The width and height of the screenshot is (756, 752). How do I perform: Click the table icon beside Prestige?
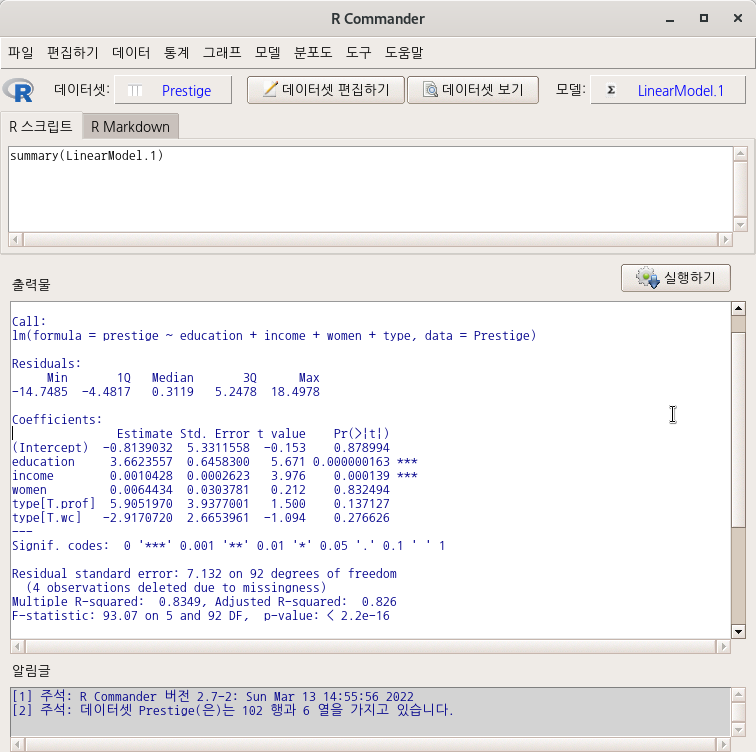(135, 90)
